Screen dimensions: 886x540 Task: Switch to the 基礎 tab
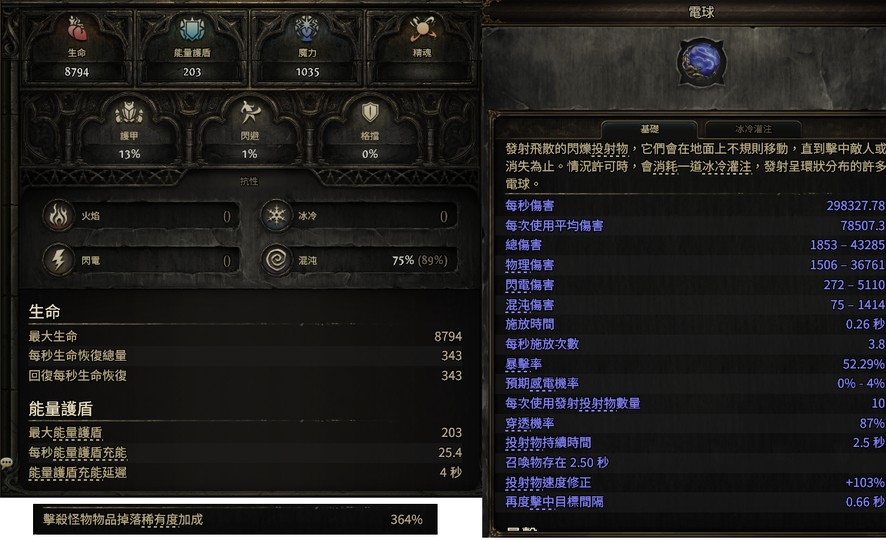[649, 129]
